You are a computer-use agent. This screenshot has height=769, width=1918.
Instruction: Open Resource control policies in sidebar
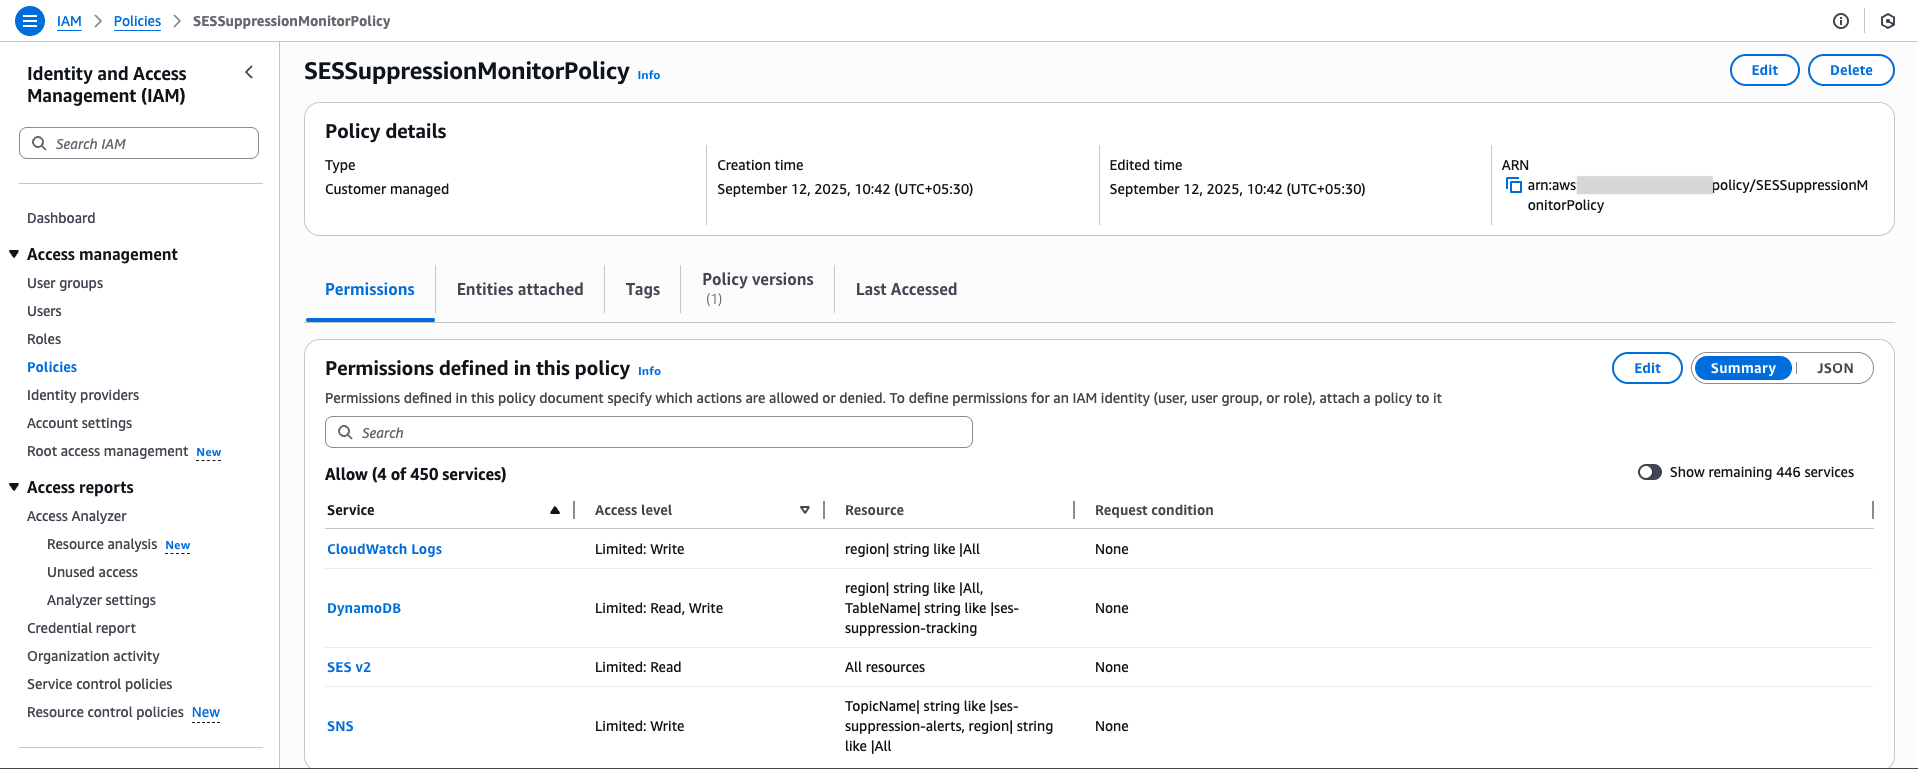[105, 712]
